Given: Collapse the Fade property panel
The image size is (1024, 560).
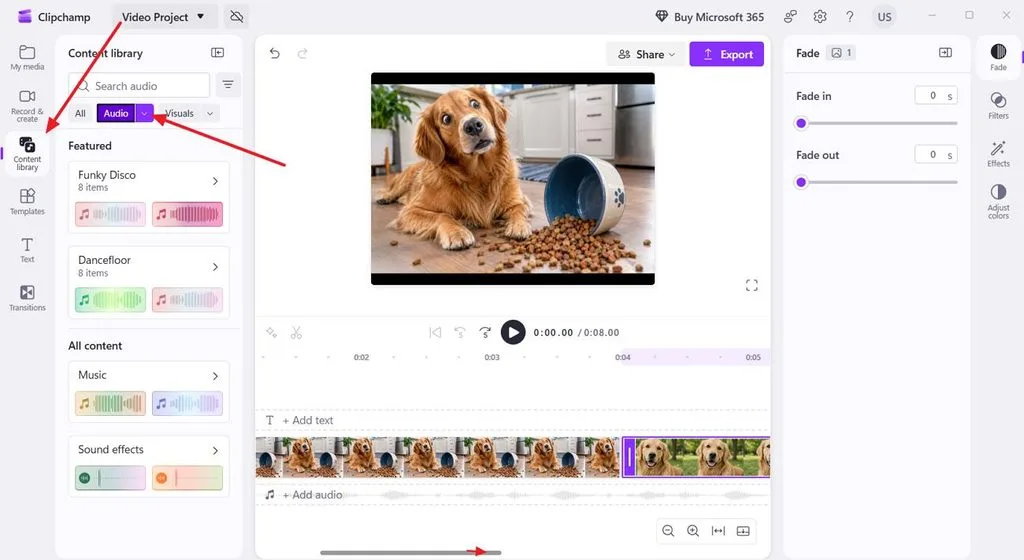Looking at the screenshot, I should [946, 52].
